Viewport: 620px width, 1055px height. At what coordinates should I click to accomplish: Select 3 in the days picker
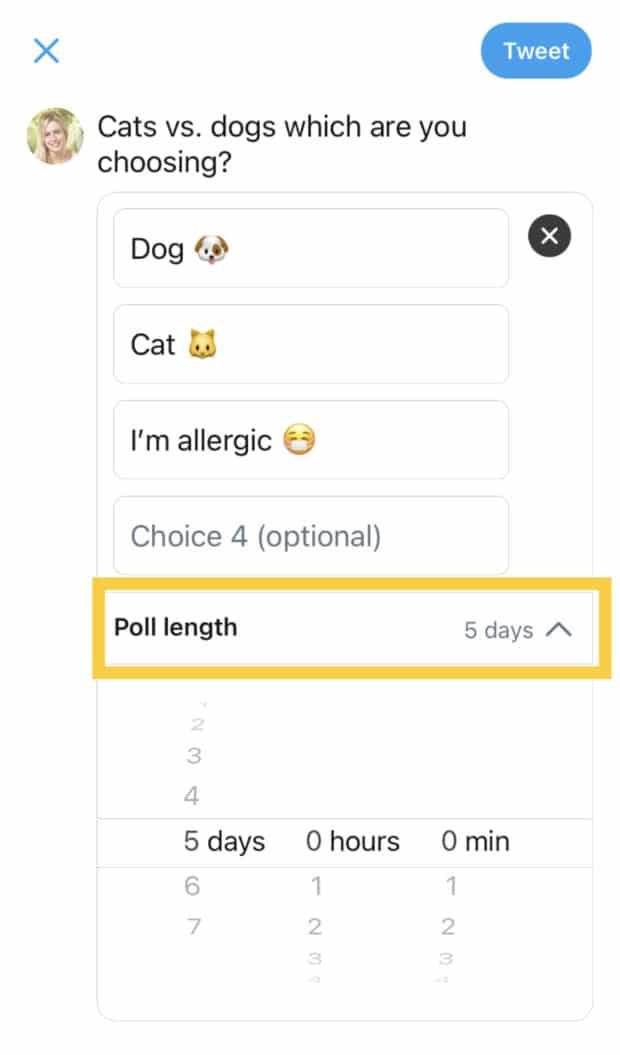[x=193, y=756]
